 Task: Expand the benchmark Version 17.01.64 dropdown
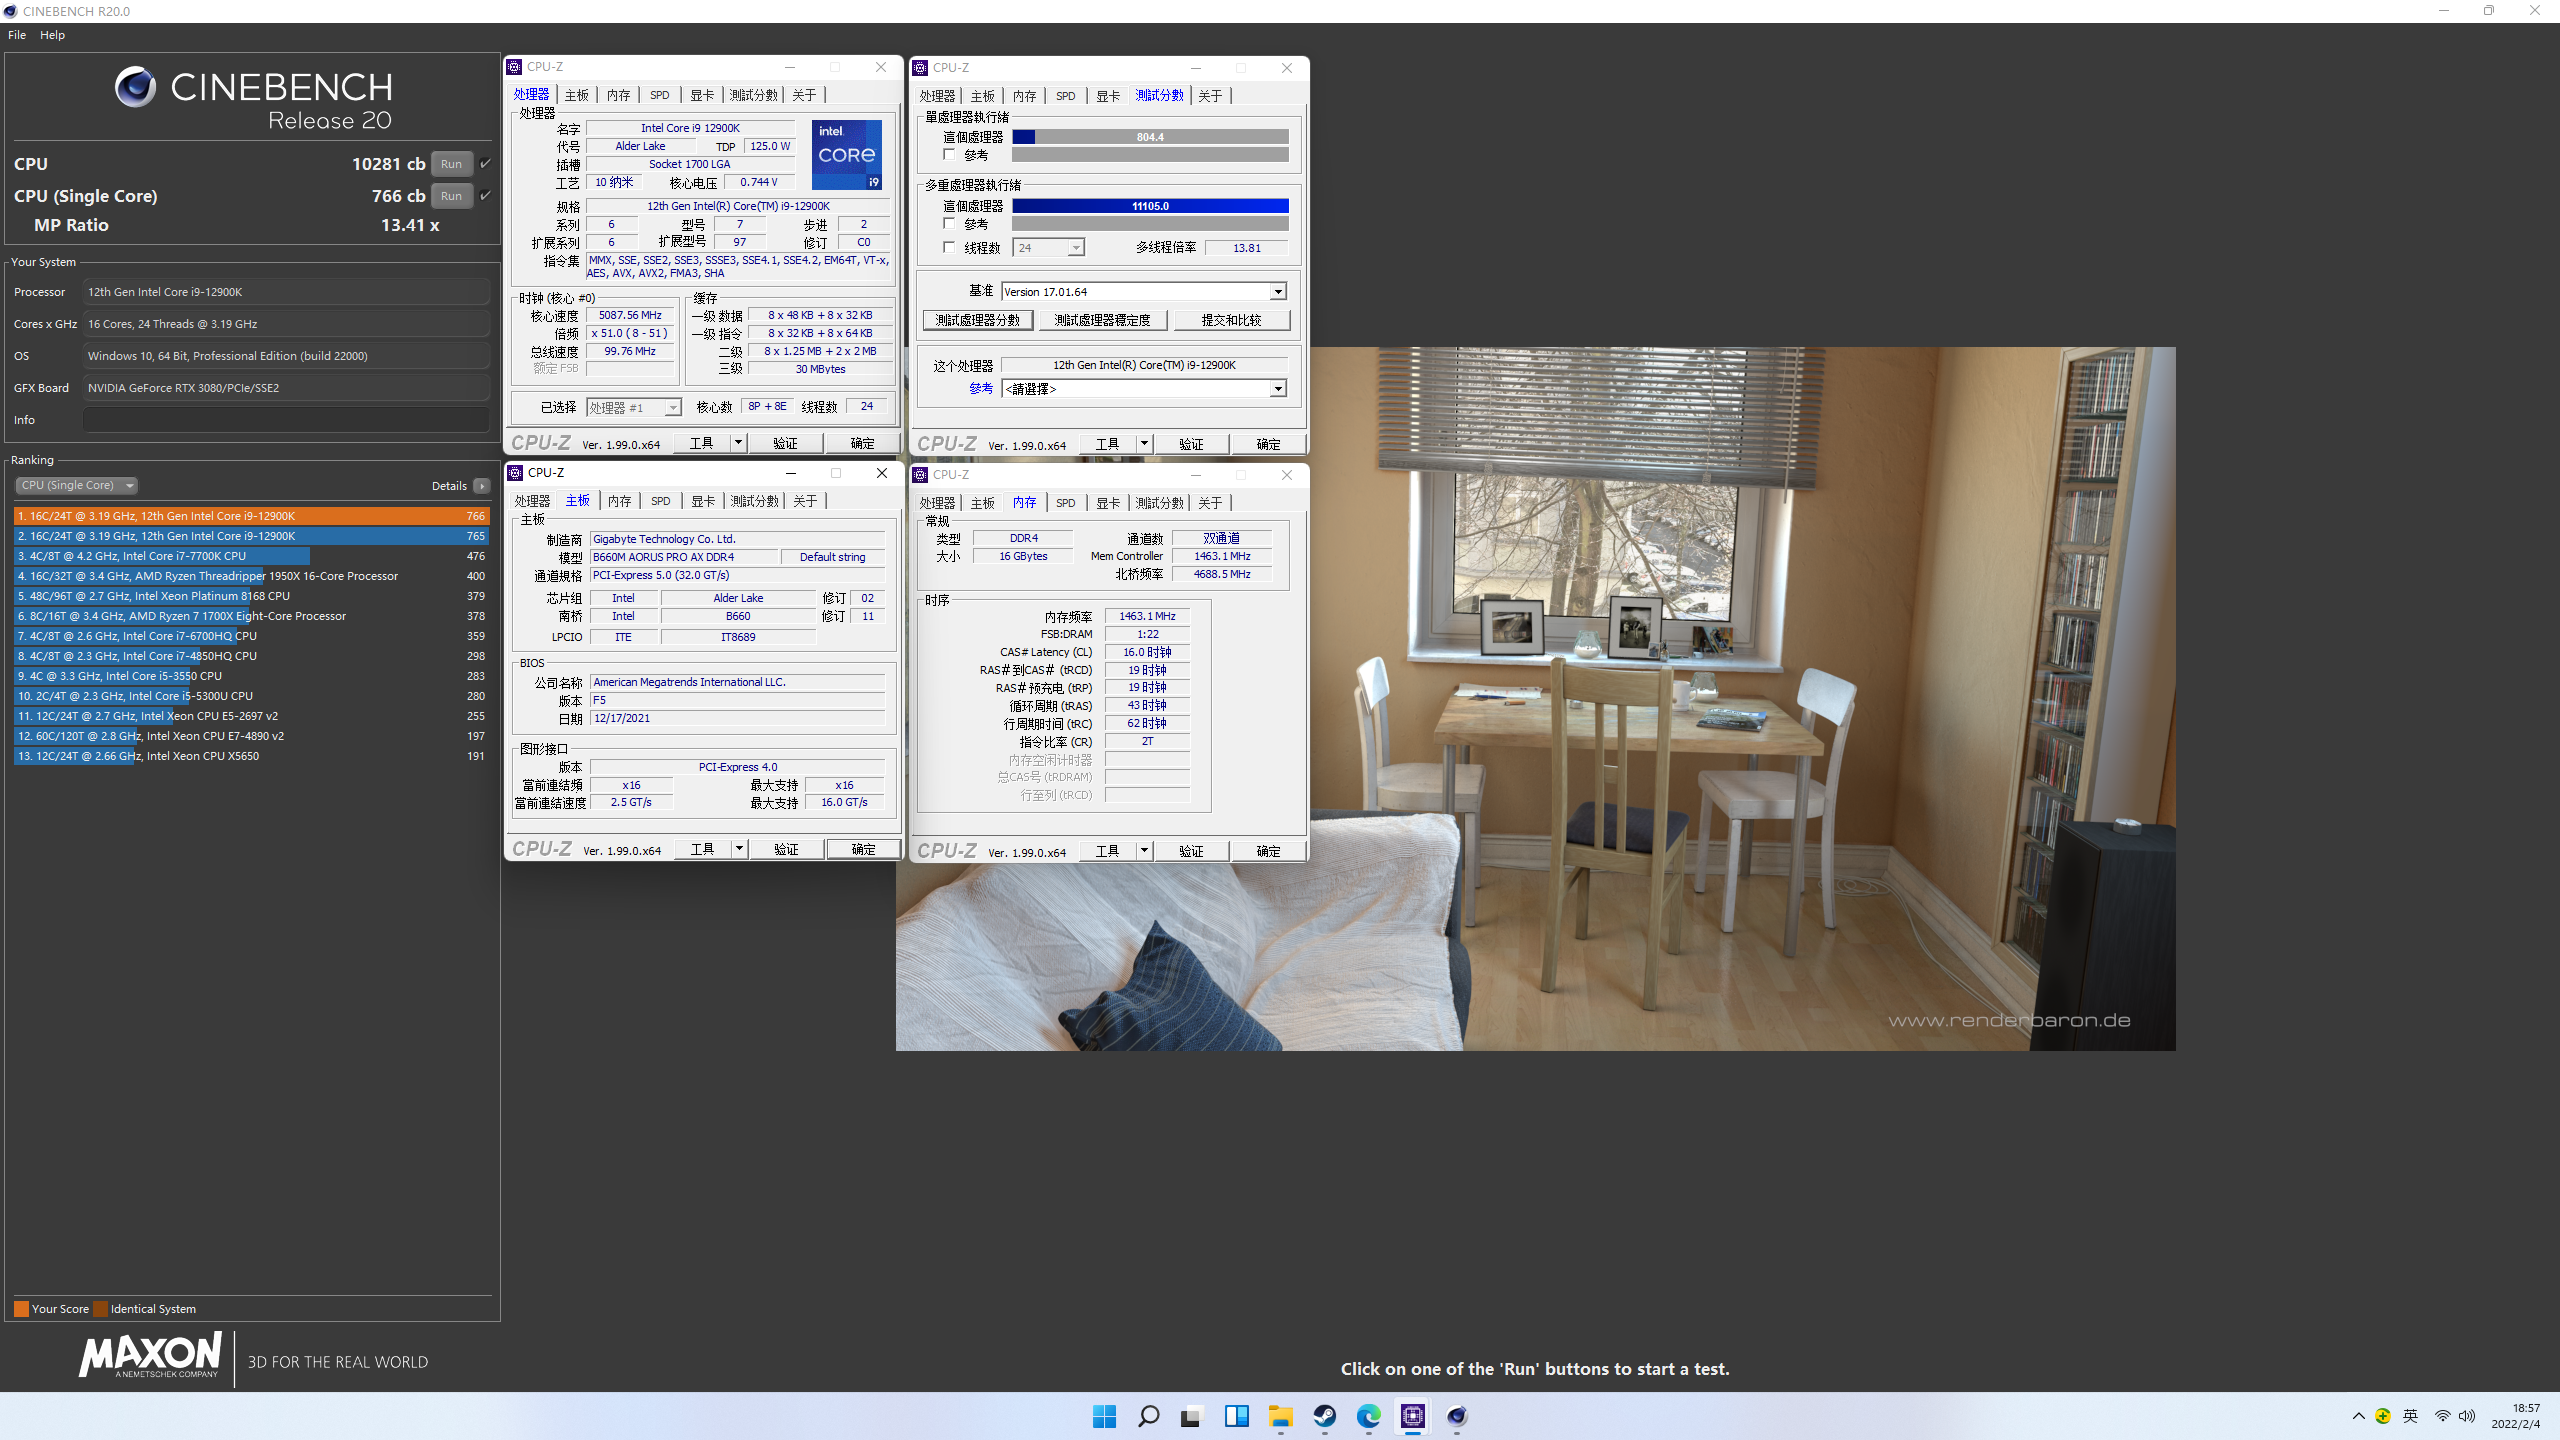[x=1277, y=292]
